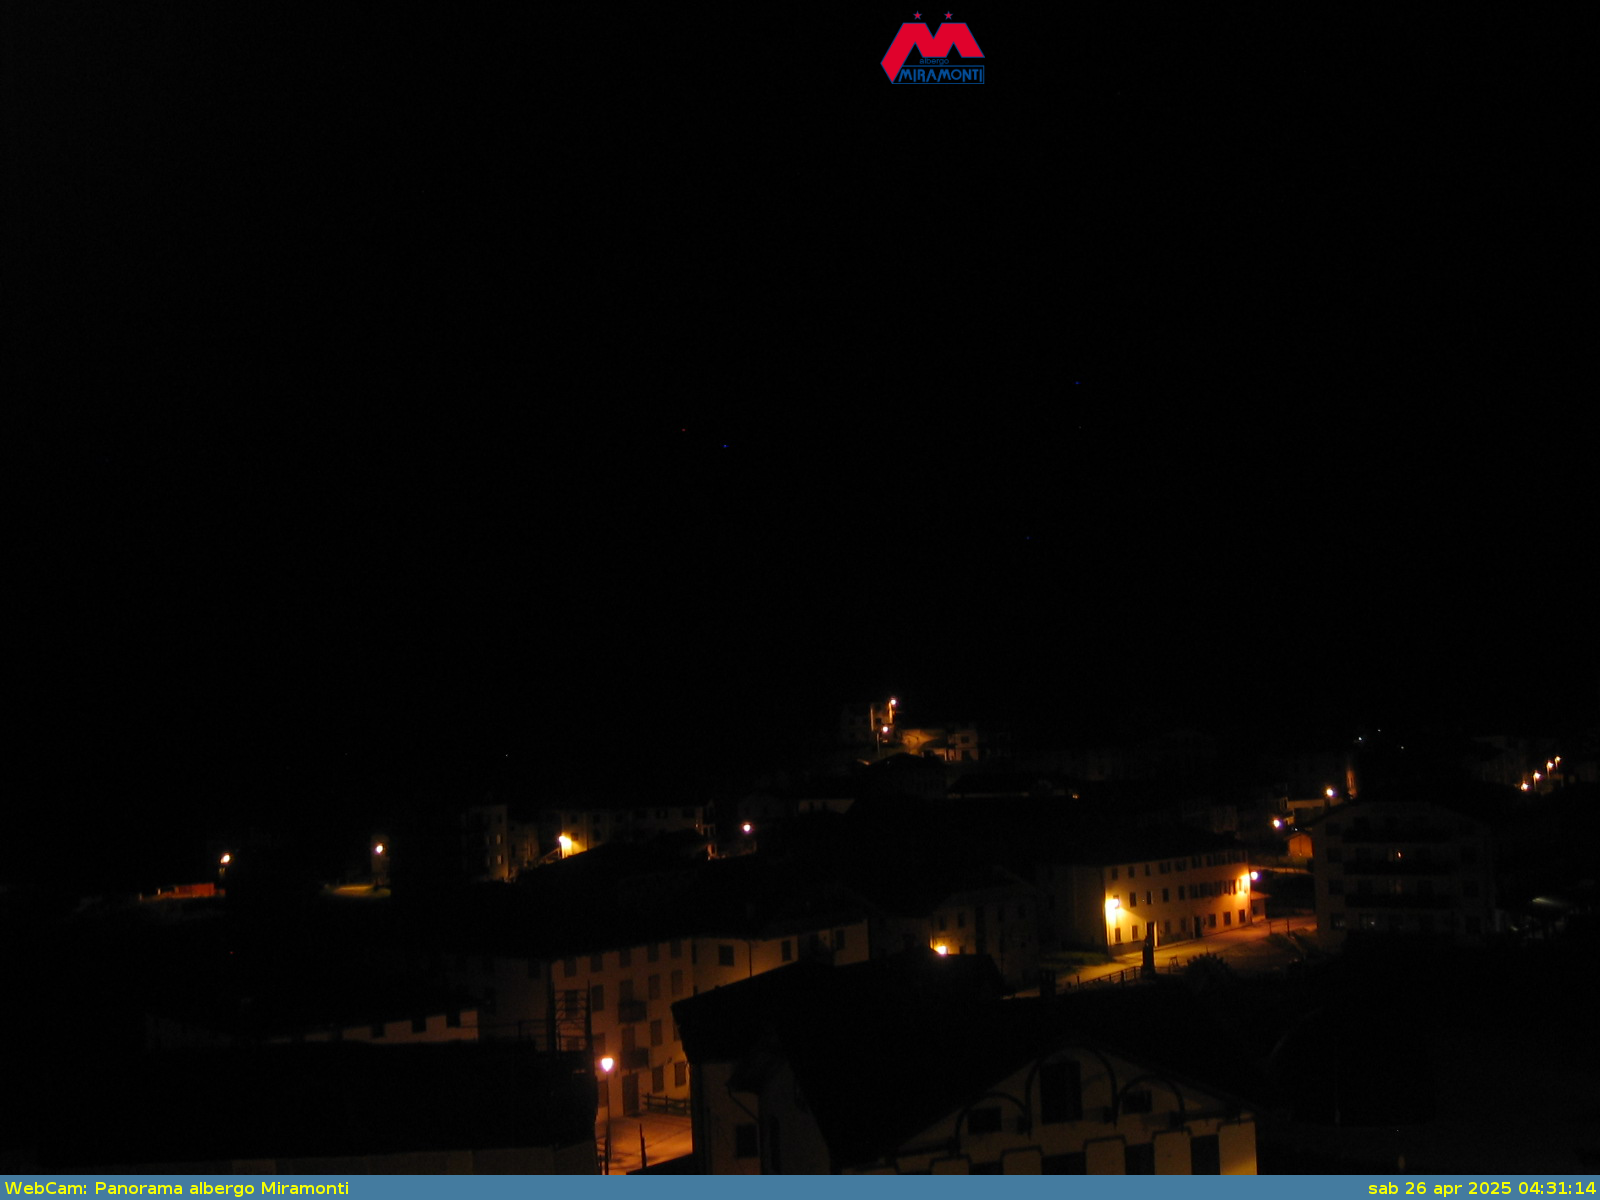
Task: Click the date sab 26 apr 2025
Action: (x=1440, y=1188)
